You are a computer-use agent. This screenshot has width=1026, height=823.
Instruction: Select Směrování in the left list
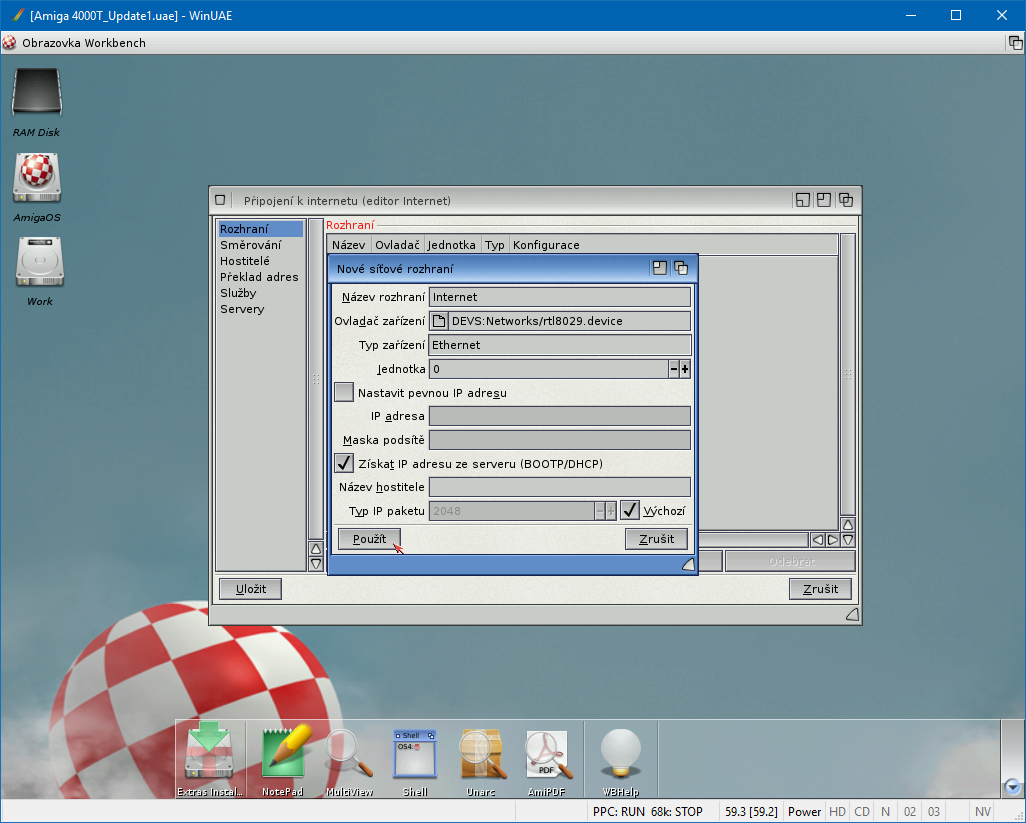coord(250,245)
